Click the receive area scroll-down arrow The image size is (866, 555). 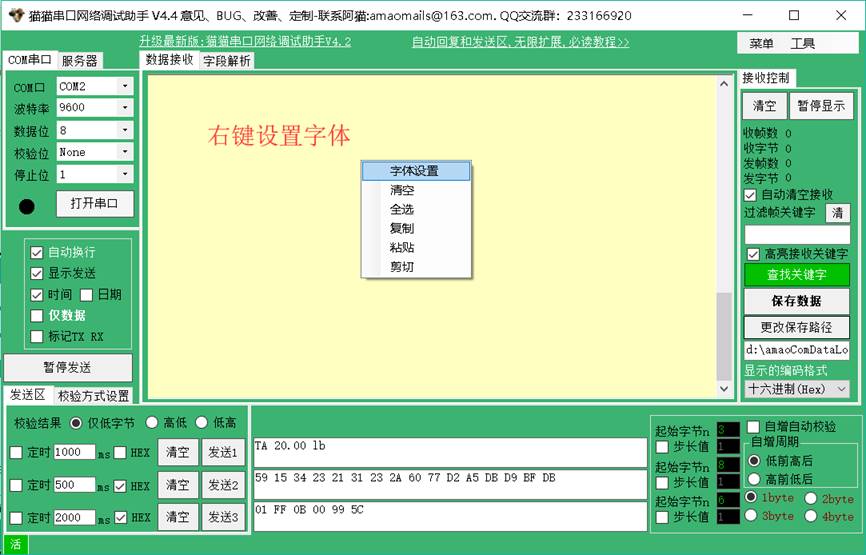[725, 388]
